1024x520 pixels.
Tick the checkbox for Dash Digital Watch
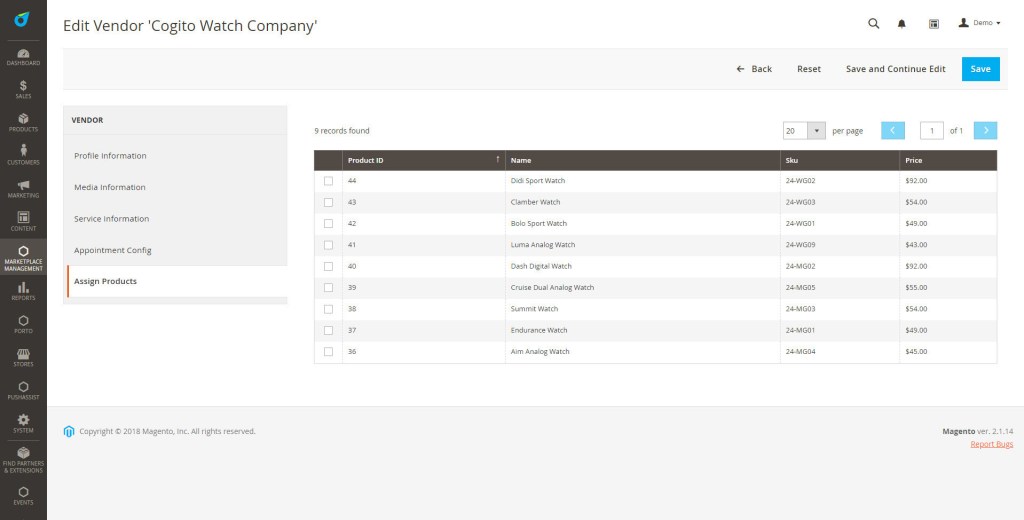[x=328, y=267]
